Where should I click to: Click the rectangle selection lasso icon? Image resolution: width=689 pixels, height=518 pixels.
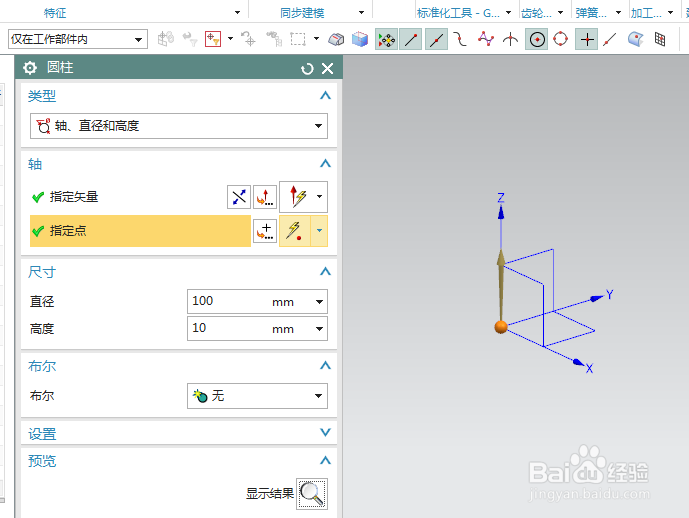click(x=298, y=39)
